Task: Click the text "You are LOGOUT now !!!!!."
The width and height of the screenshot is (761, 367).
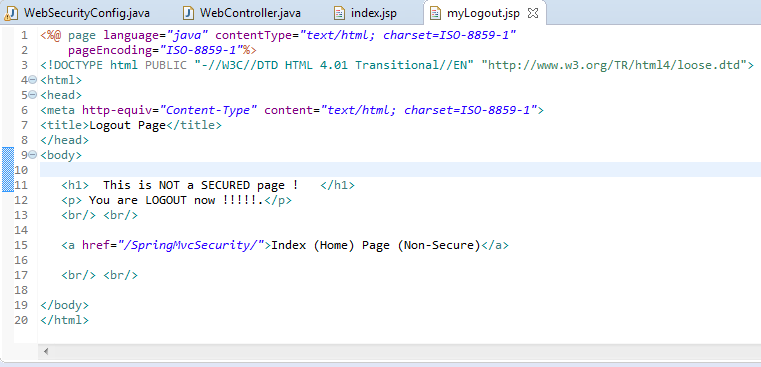Action: pos(176,200)
